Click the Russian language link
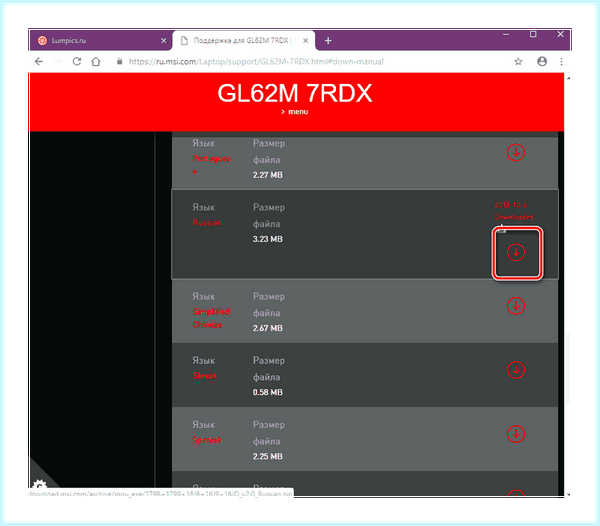The image size is (600, 526). coord(207,223)
